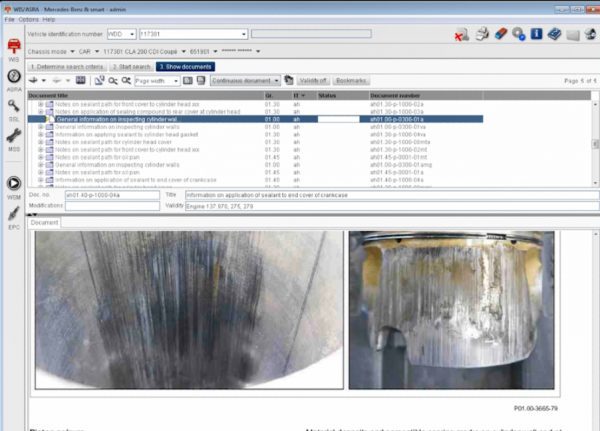Click the cylinder wall scoring photo on the left
The height and width of the screenshot is (431, 600).
coord(189,310)
